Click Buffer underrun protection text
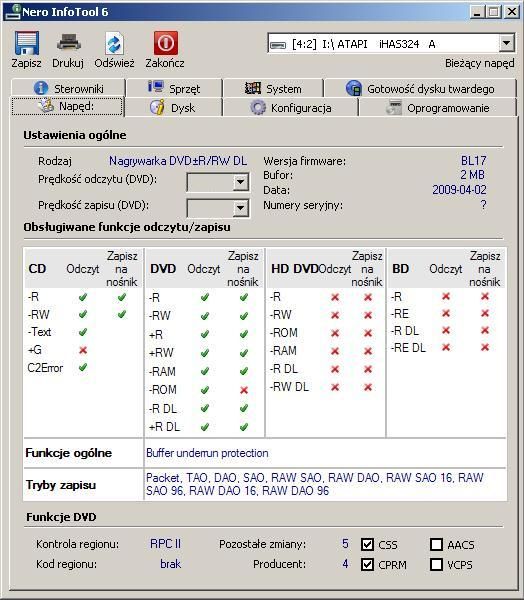Viewport: 524px width, 600px height. pyautogui.click(x=207, y=453)
